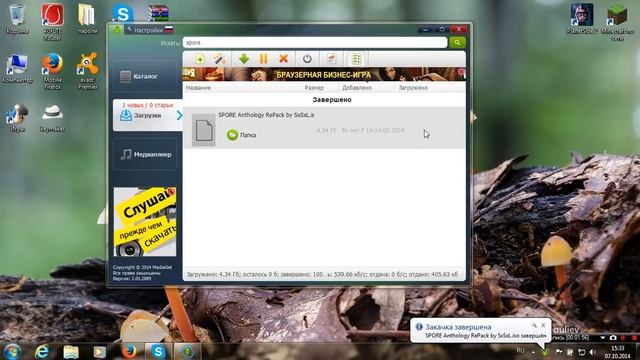Screen dimensions: 640x360
Task: Open File Explorer from taskbar
Action: pyautogui.click(x=71, y=351)
